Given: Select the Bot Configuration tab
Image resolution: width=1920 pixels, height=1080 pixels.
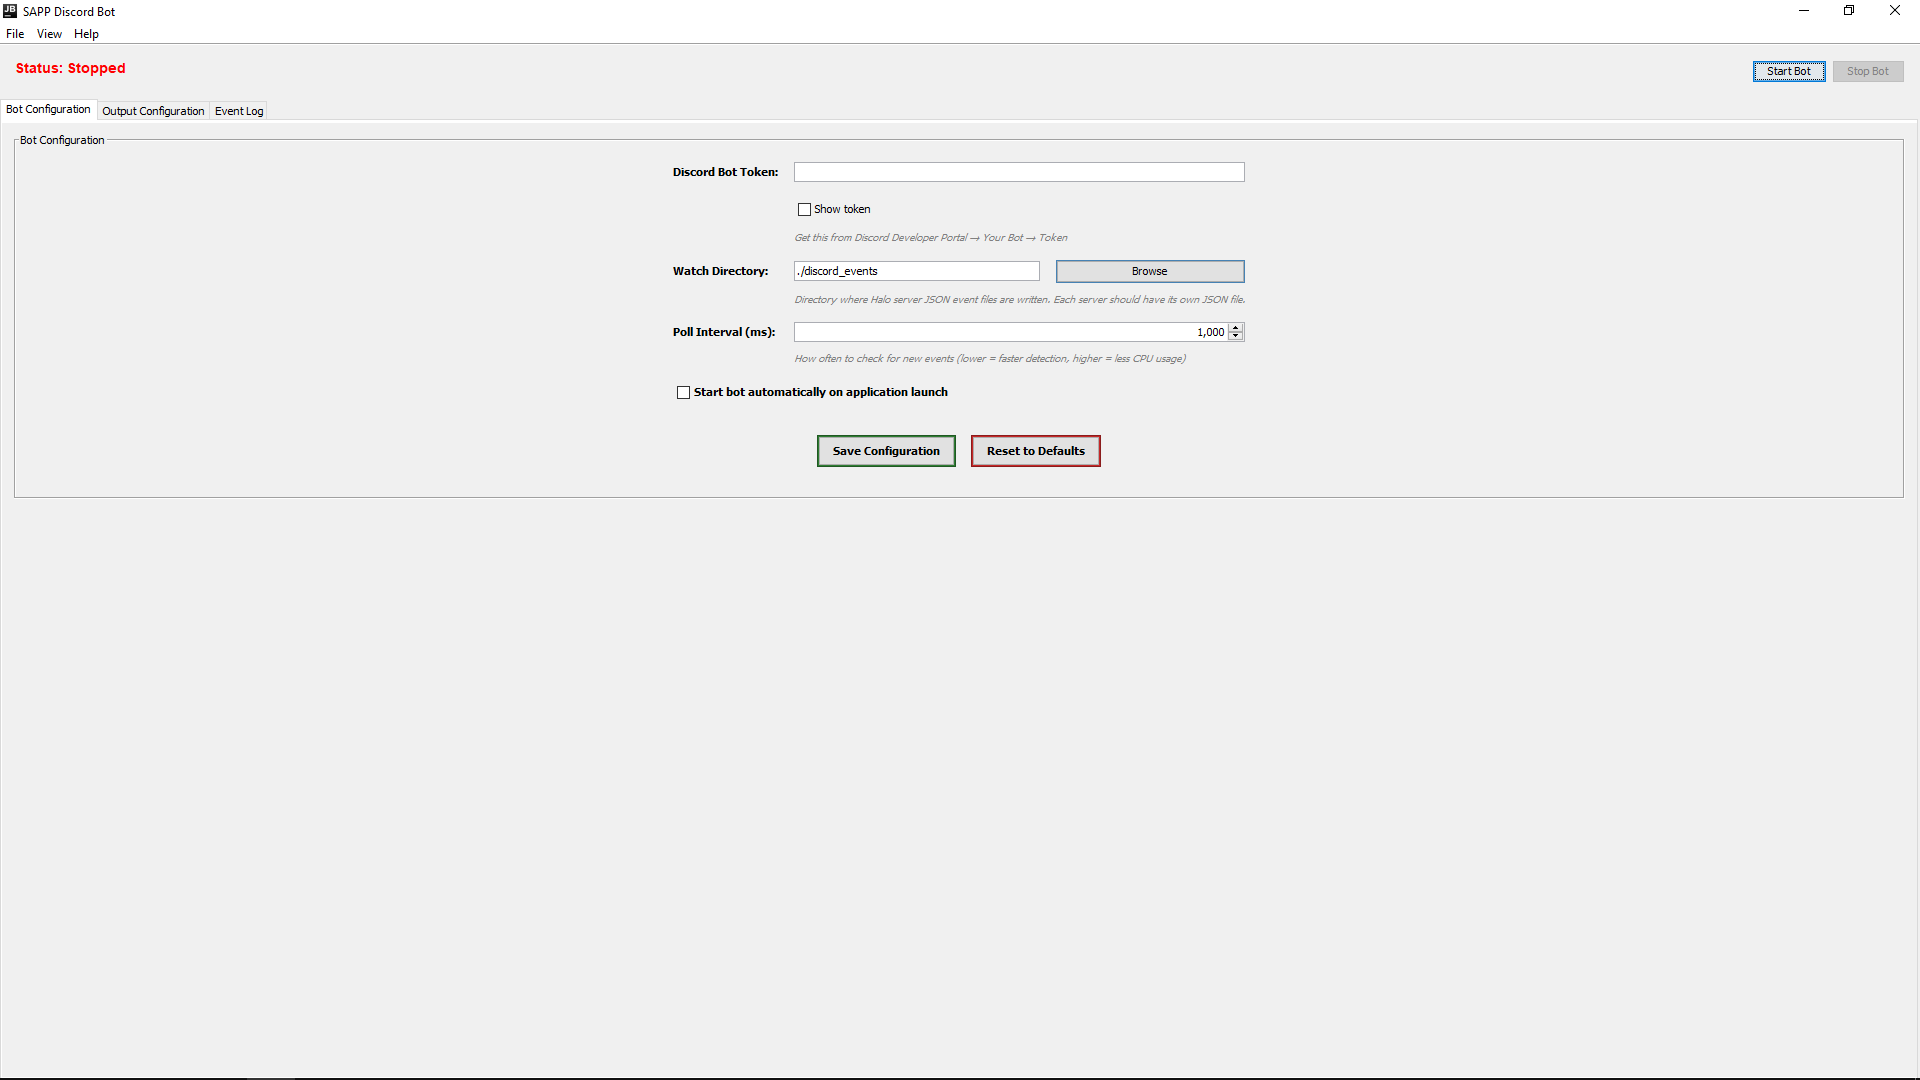Looking at the screenshot, I should [48, 110].
